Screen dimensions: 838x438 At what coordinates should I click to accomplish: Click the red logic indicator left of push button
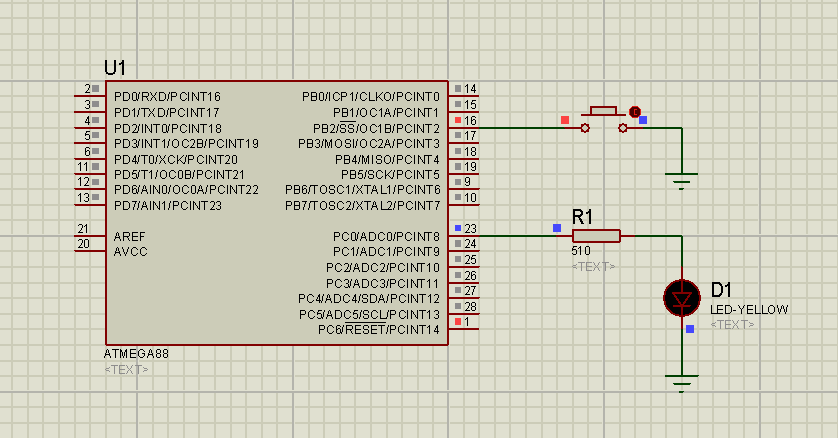[x=565, y=120]
